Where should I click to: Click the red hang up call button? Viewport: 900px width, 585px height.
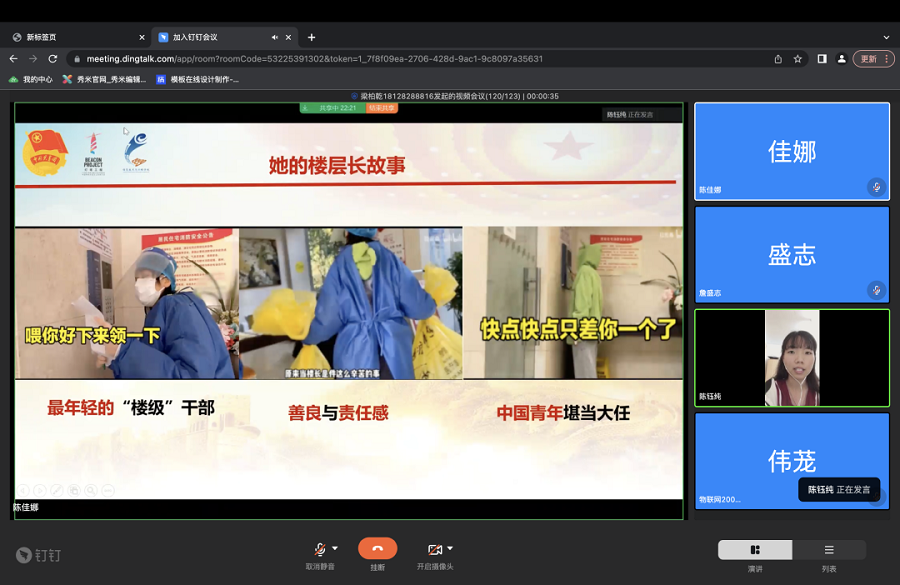click(x=377, y=549)
